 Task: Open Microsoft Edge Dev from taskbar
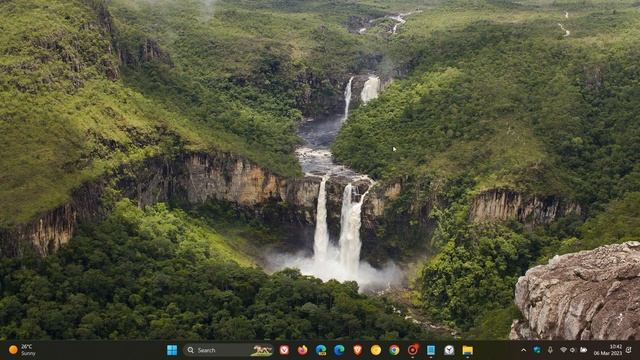tap(321, 350)
